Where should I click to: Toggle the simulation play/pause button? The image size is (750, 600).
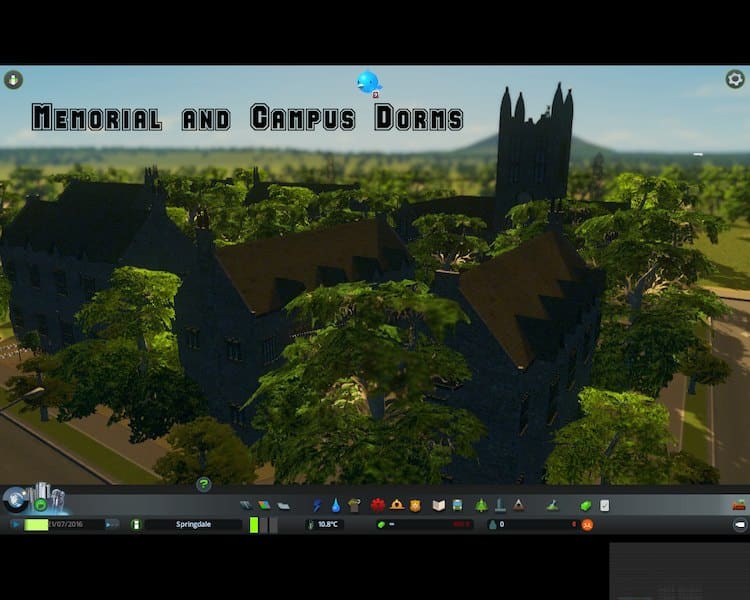coord(16,524)
